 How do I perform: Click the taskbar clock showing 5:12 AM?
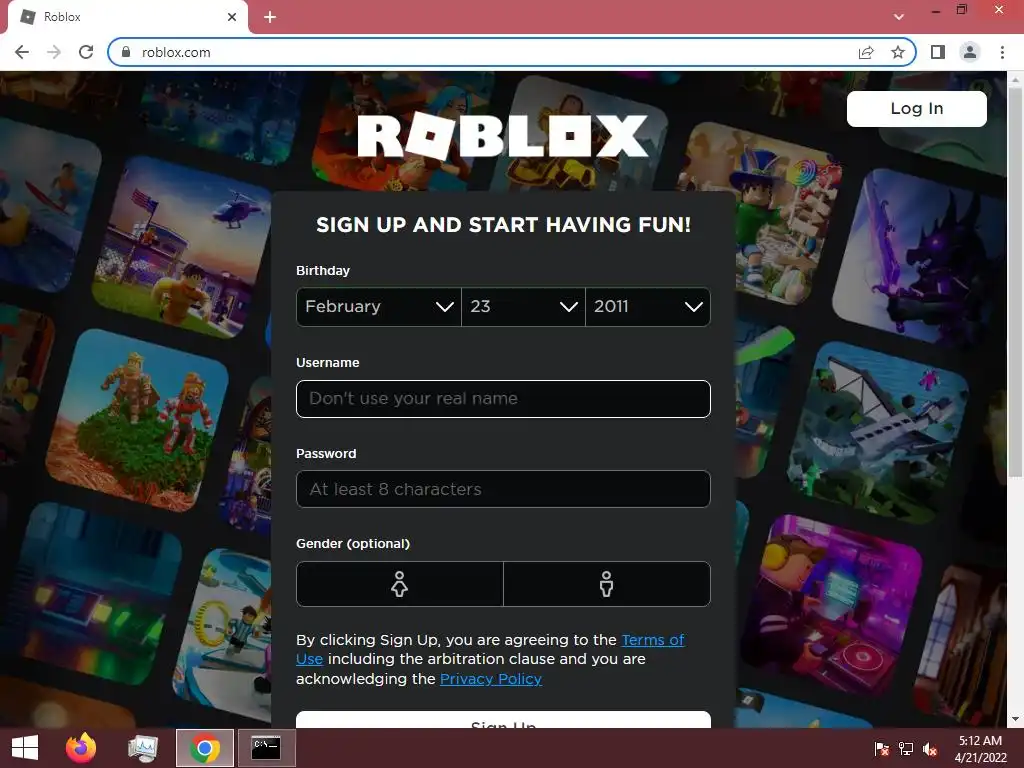tap(980, 749)
